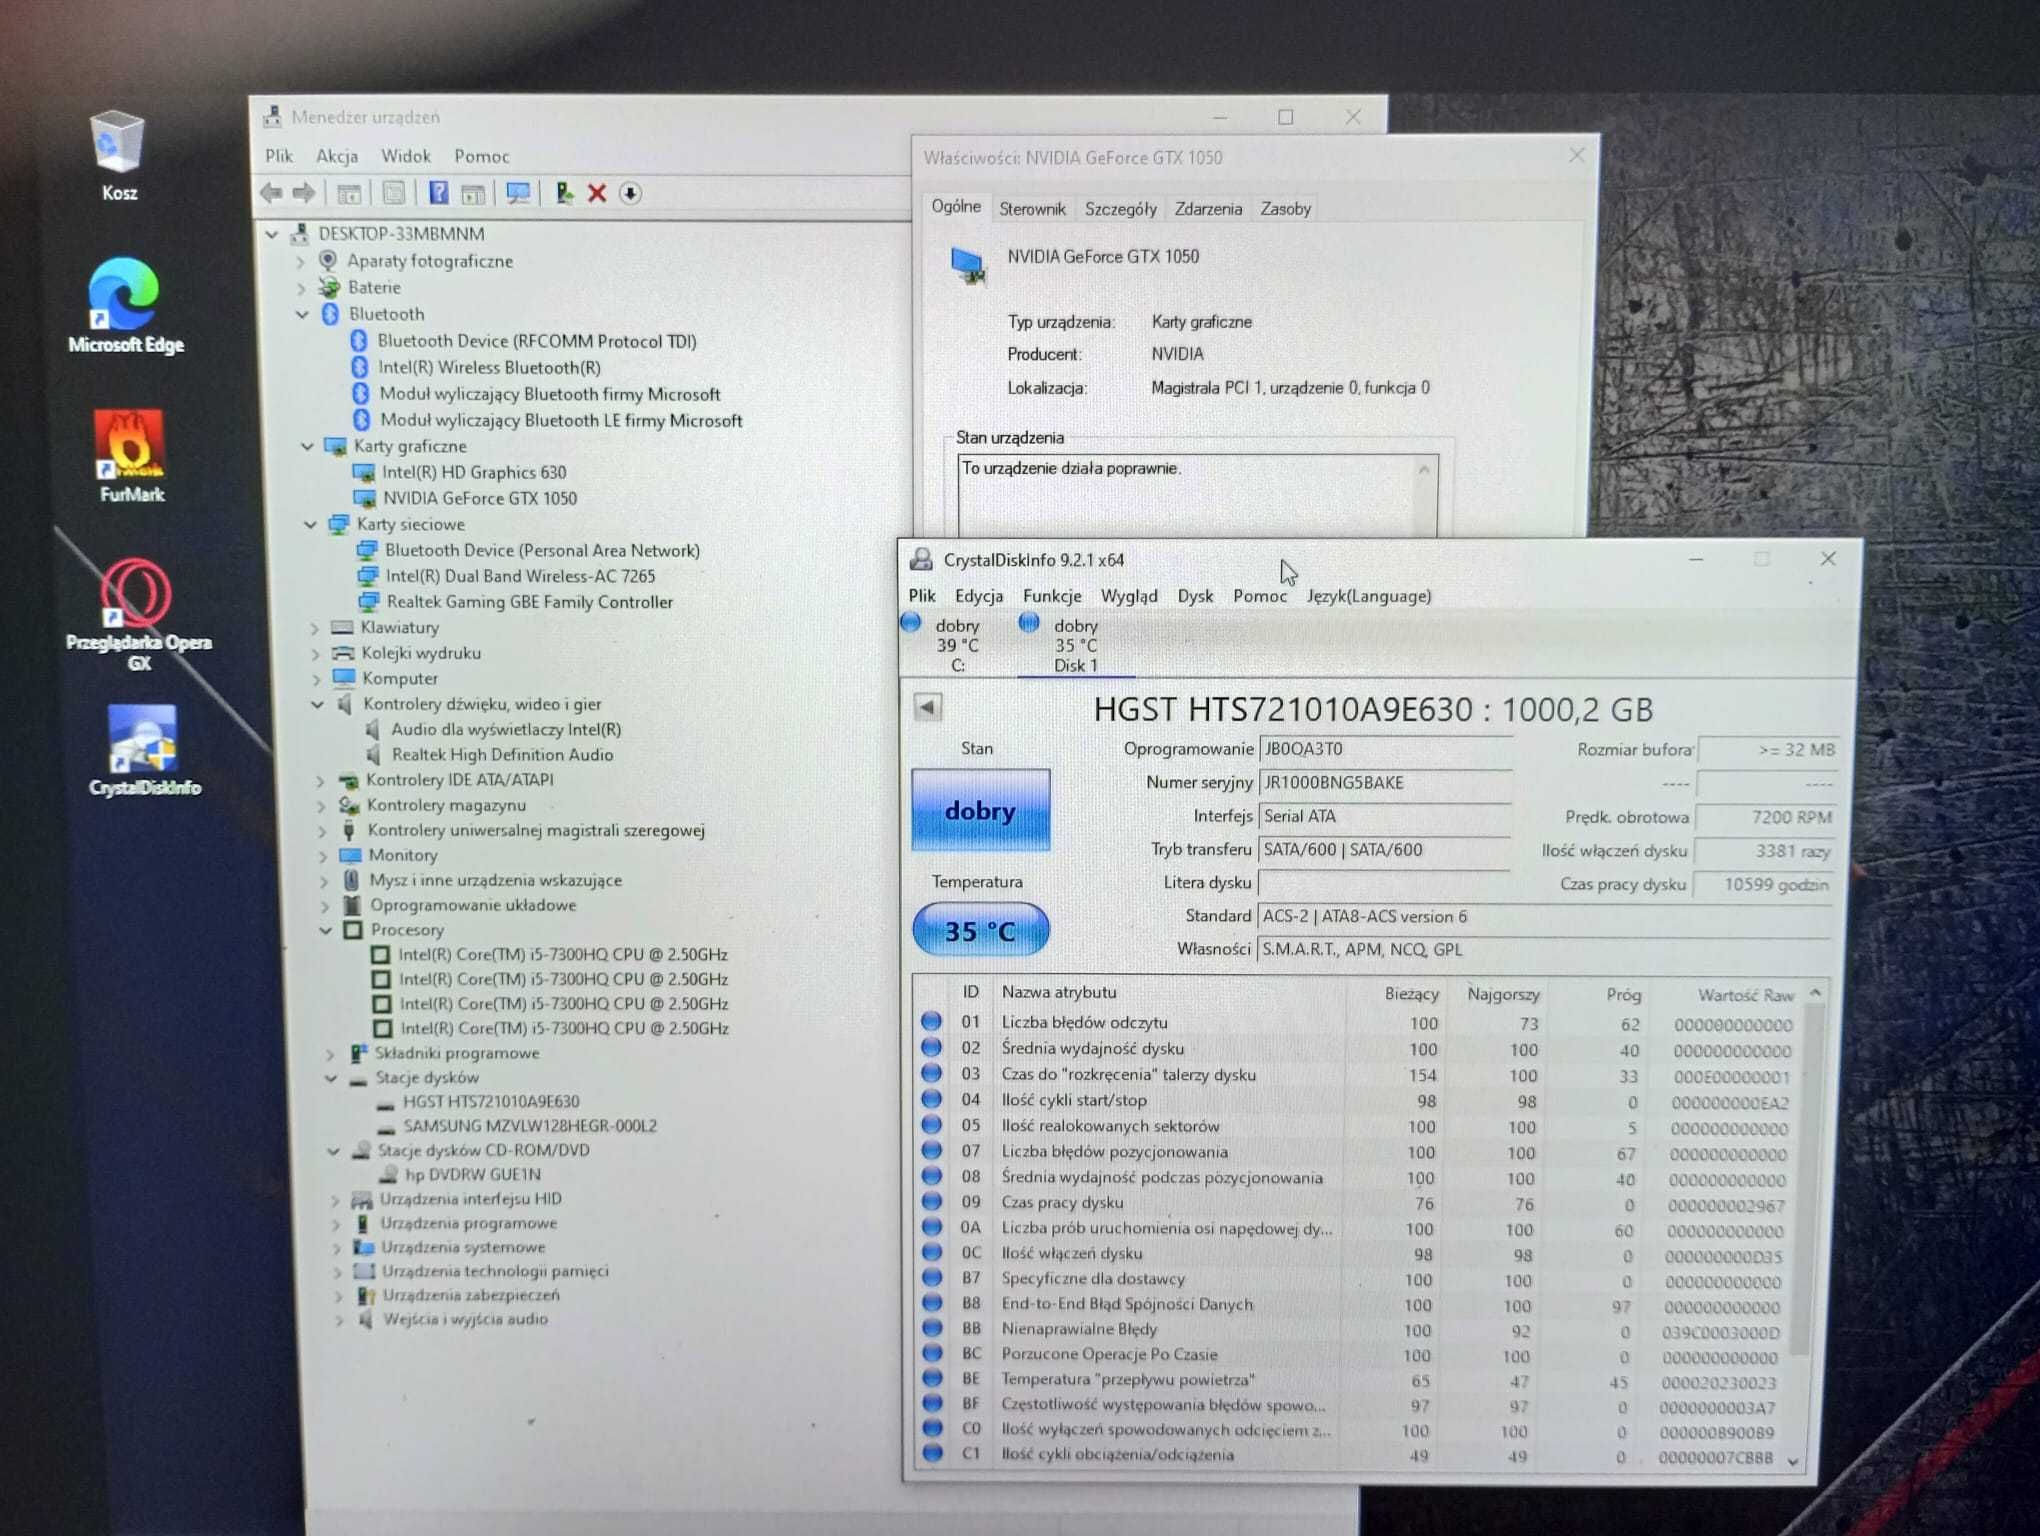Switch to the Sterownik tab in GTX 1050 properties
Viewport: 2040px width, 1536px height.
(x=1032, y=208)
